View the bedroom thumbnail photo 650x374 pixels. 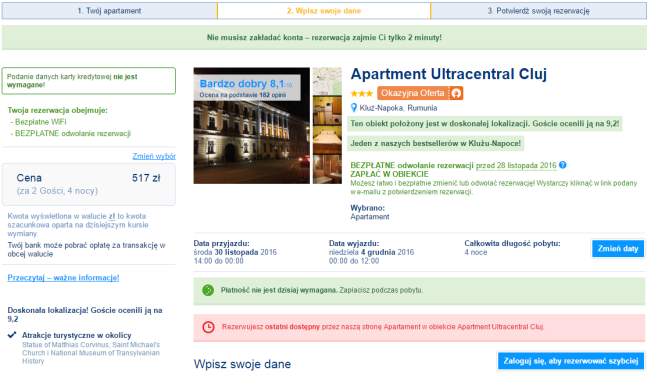pos(327,140)
